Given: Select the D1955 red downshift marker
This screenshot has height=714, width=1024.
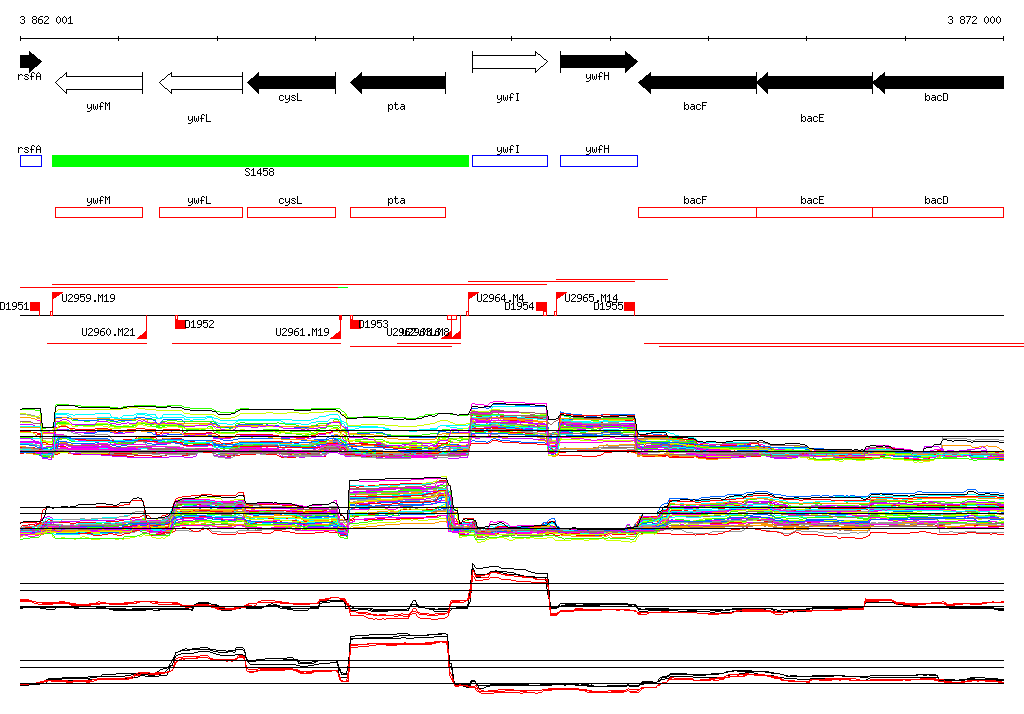Looking at the screenshot, I should point(629,307).
